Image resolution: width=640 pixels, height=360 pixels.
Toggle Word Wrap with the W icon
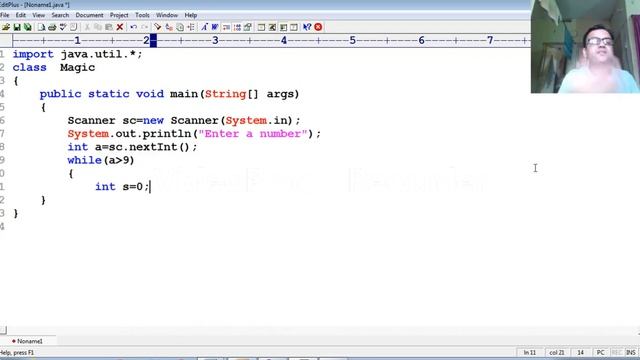pyautogui.click(x=215, y=27)
